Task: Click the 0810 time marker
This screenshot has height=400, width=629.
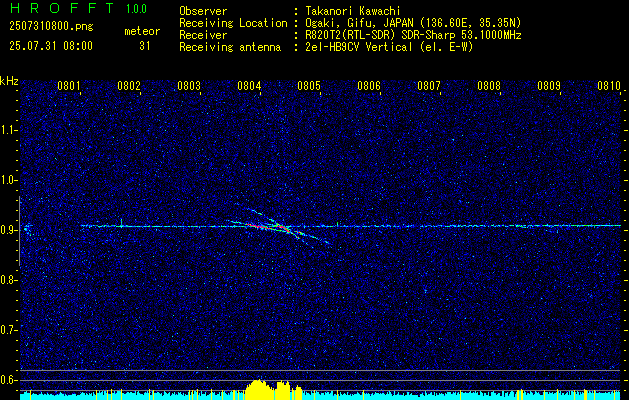Action: coord(609,85)
